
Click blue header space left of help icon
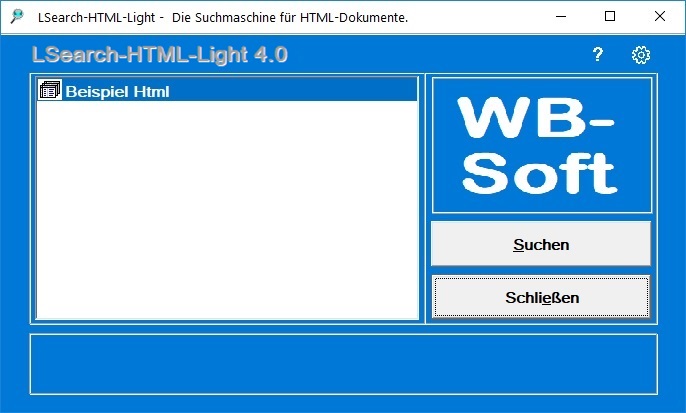click(450, 55)
